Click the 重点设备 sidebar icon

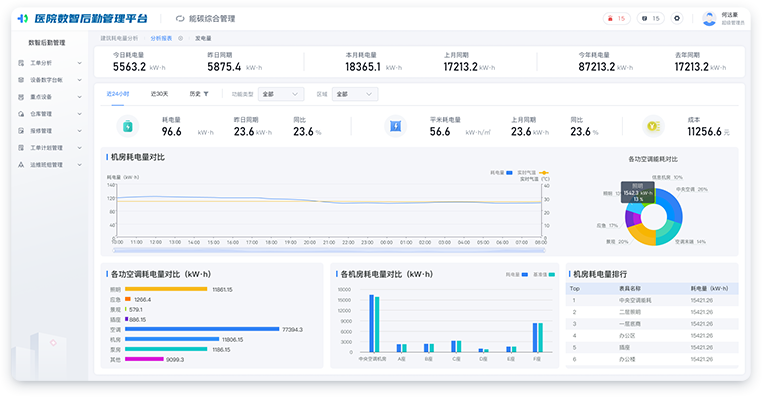(x=21, y=97)
